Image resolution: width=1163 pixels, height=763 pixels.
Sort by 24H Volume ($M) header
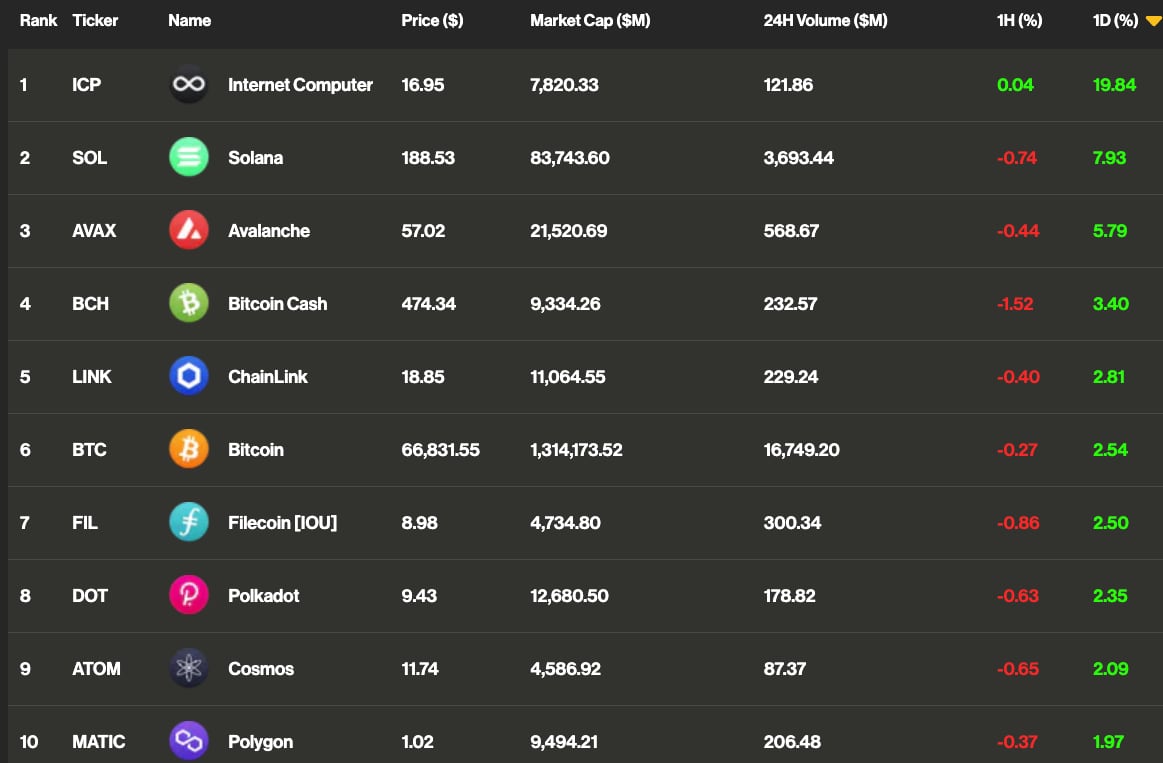coord(825,20)
